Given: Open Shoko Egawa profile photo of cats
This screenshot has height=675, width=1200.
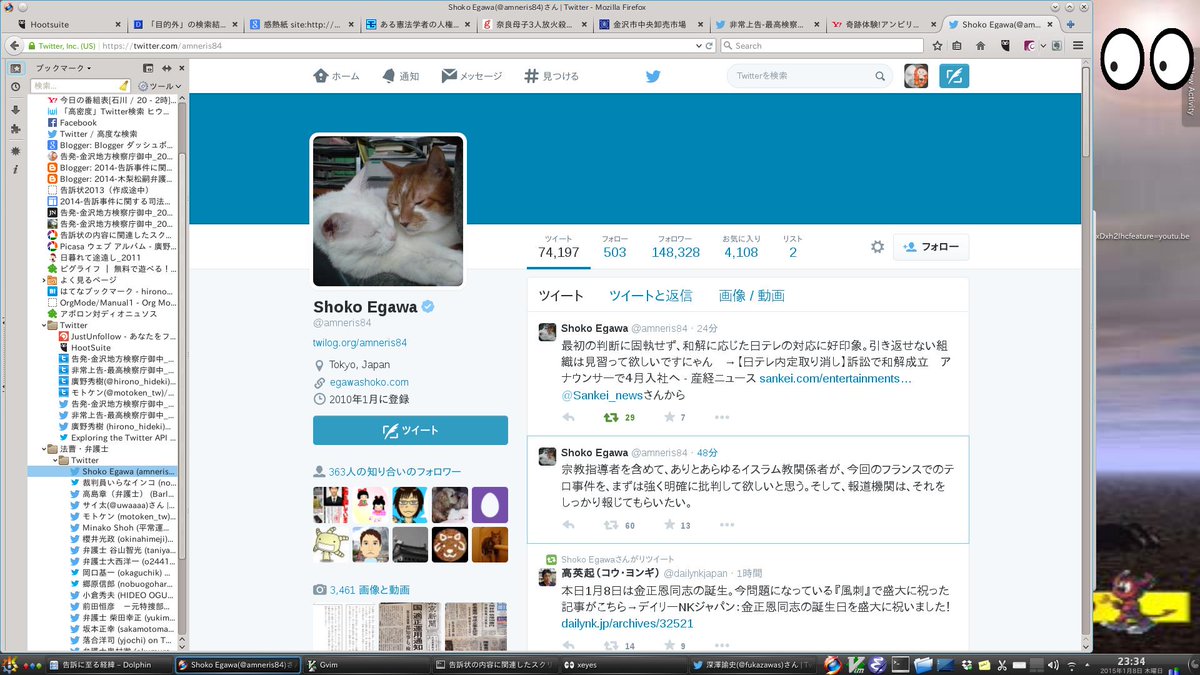Looking at the screenshot, I should pyautogui.click(x=388, y=211).
